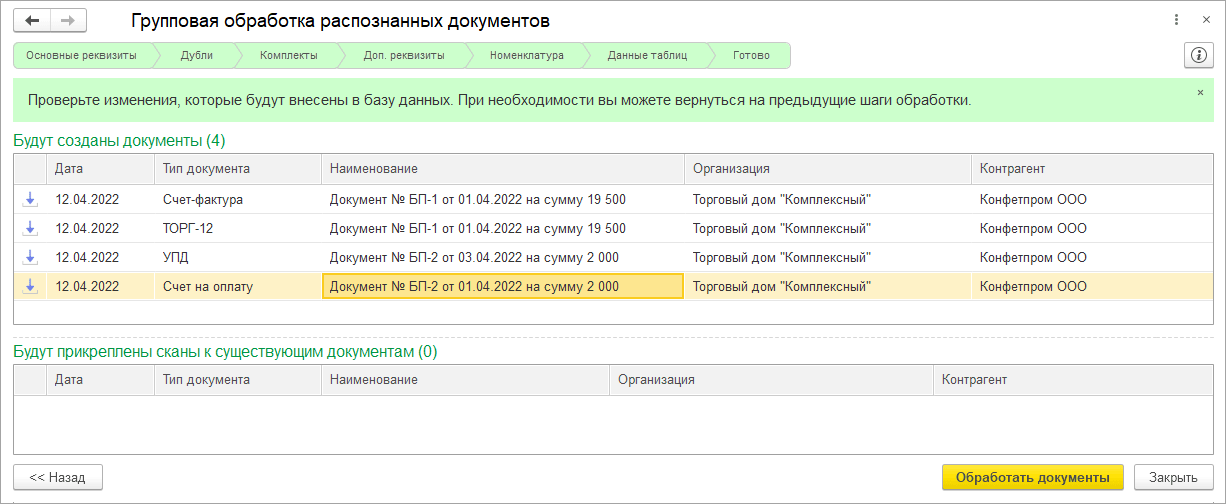Open the information help icon

click(x=1197, y=55)
